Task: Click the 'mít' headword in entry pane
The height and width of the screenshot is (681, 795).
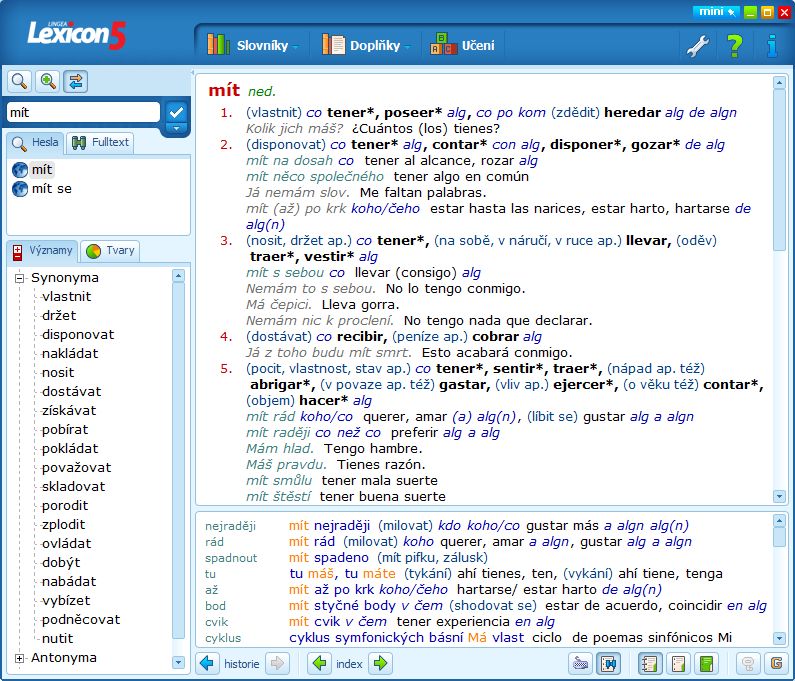Action: (224, 90)
